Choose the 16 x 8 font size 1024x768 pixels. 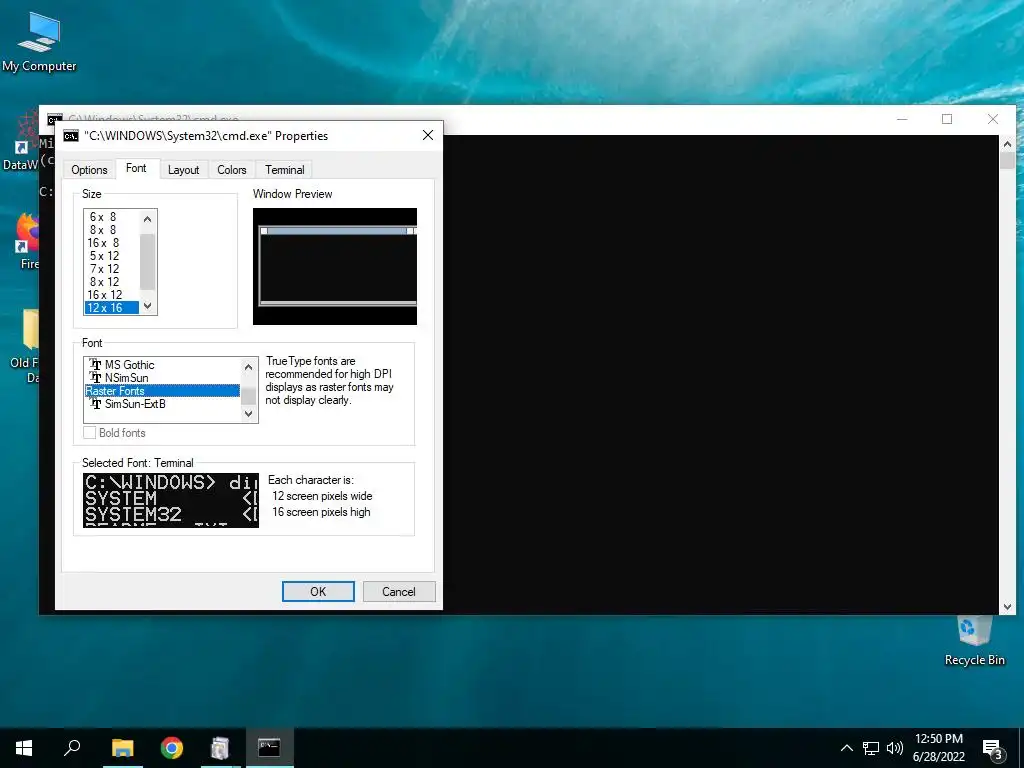pyautogui.click(x=112, y=243)
